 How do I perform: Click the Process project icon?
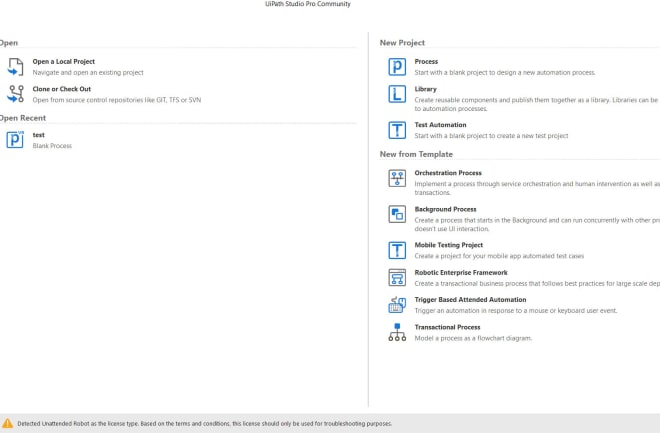[x=397, y=67]
